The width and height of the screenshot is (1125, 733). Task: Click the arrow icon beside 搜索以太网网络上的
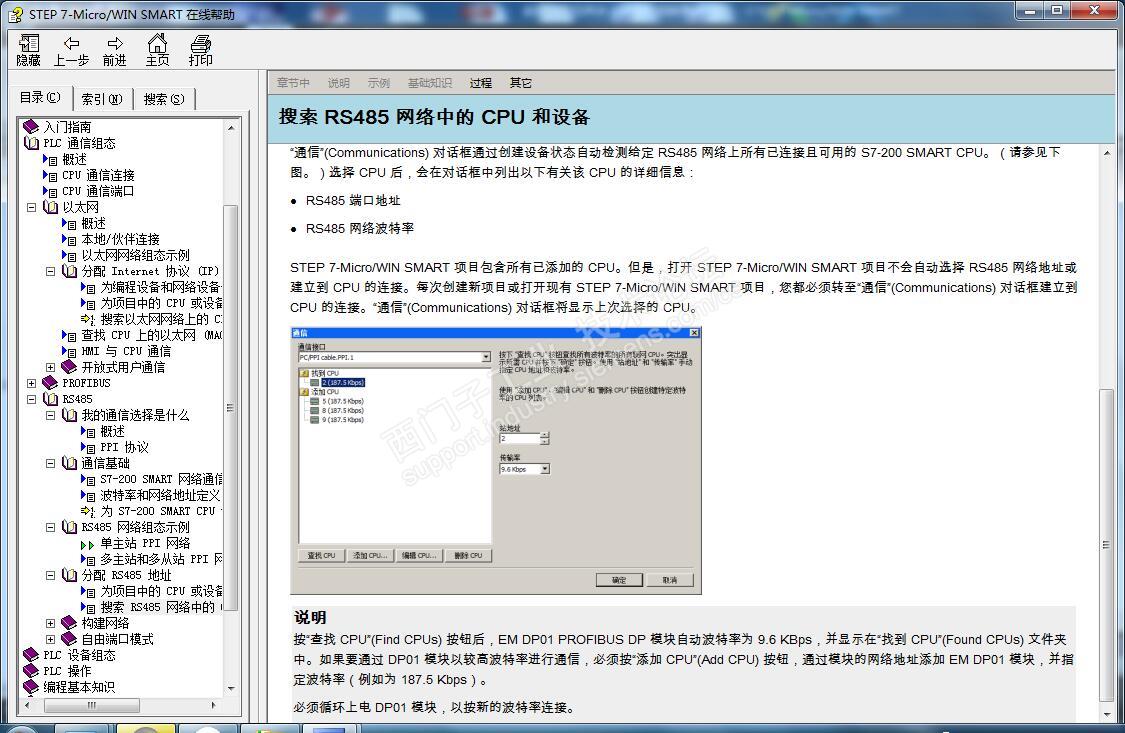pyautogui.click(x=88, y=319)
